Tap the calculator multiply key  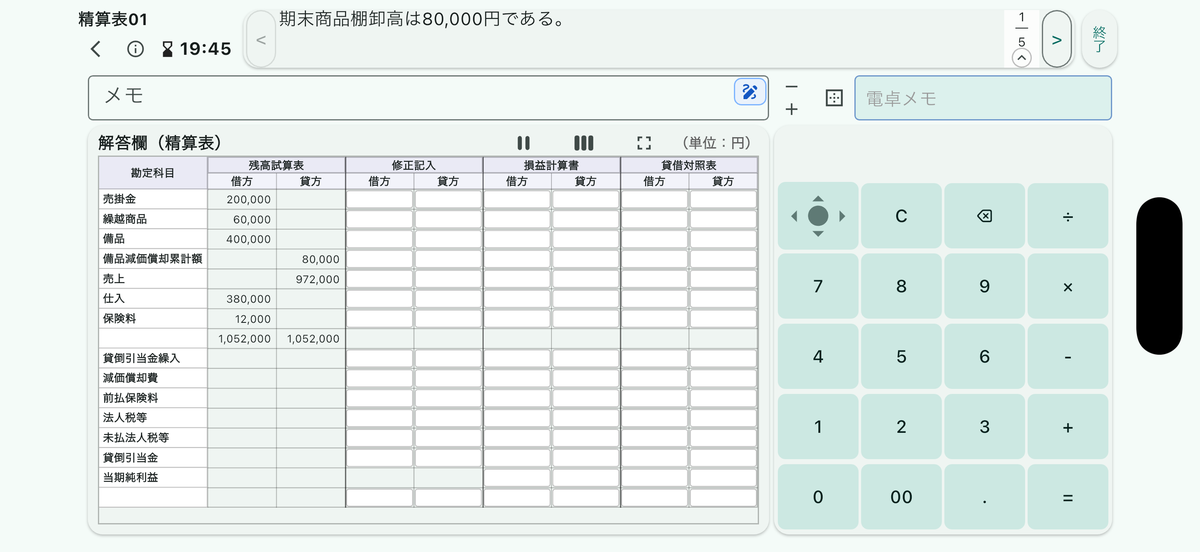click(1068, 286)
